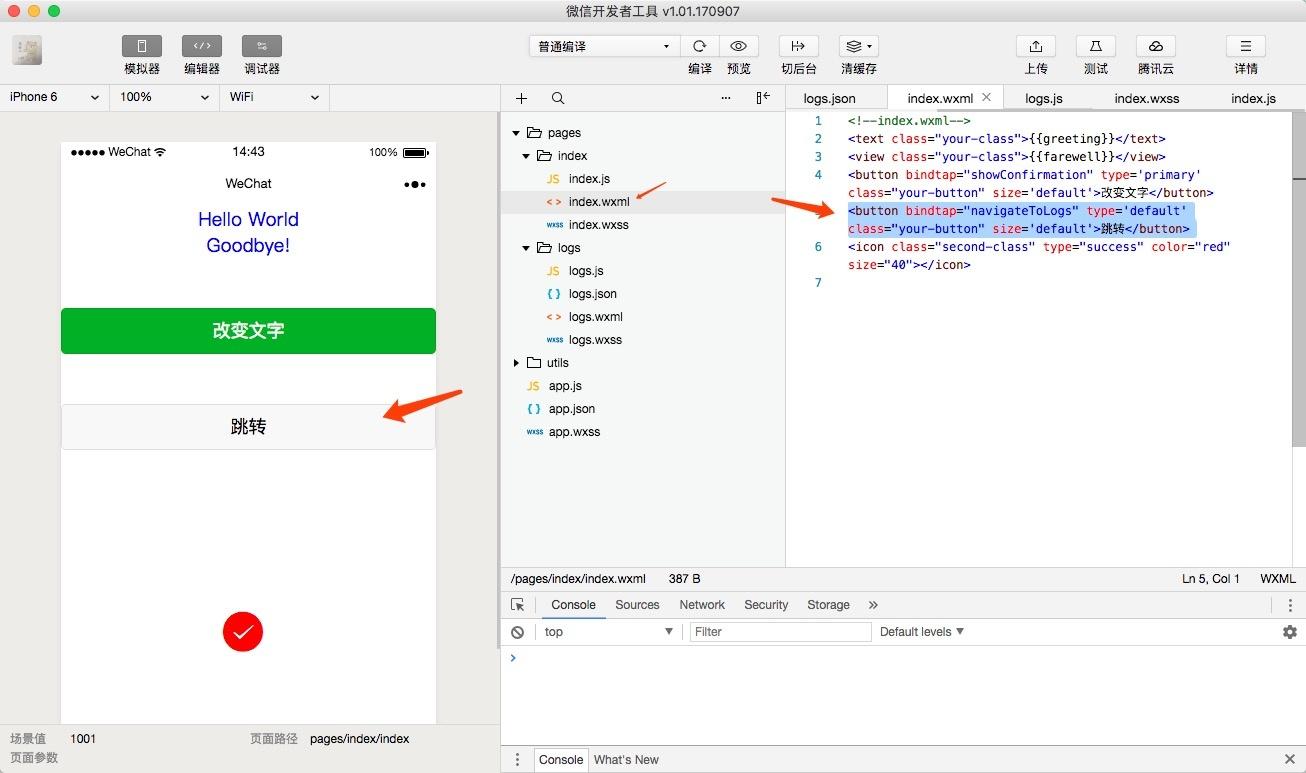Open the Network tab in devtools
This screenshot has height=773, width=1306.
(702, 605)
